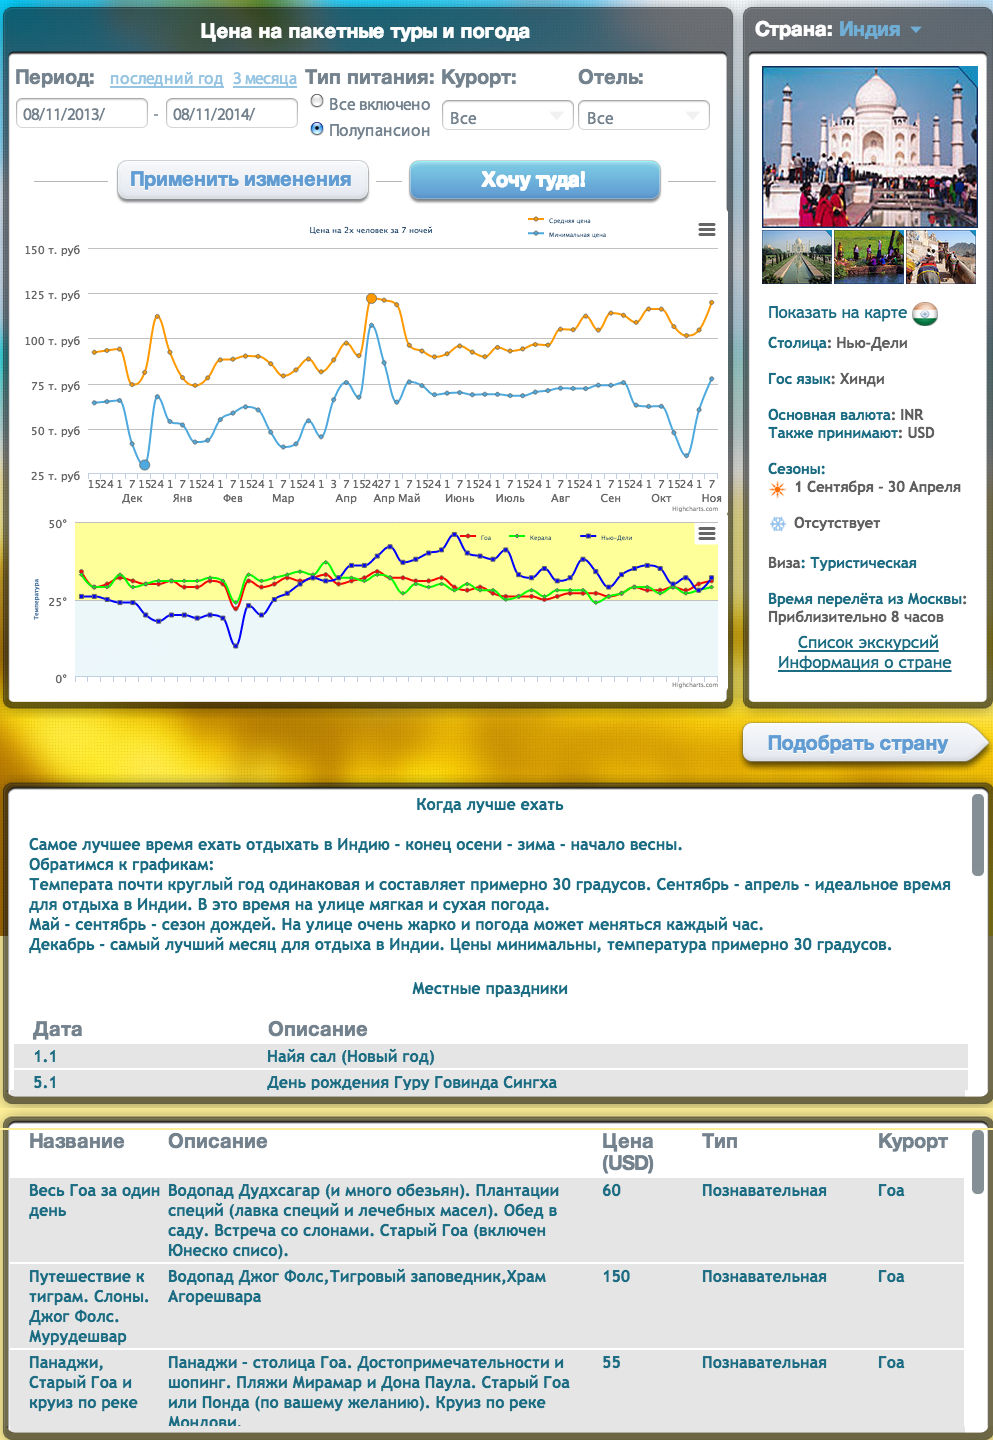The height and width of the screenshot is (1440, 993).
Task: Click the visa type 'Туристическая'
Action: pos(863,563)
